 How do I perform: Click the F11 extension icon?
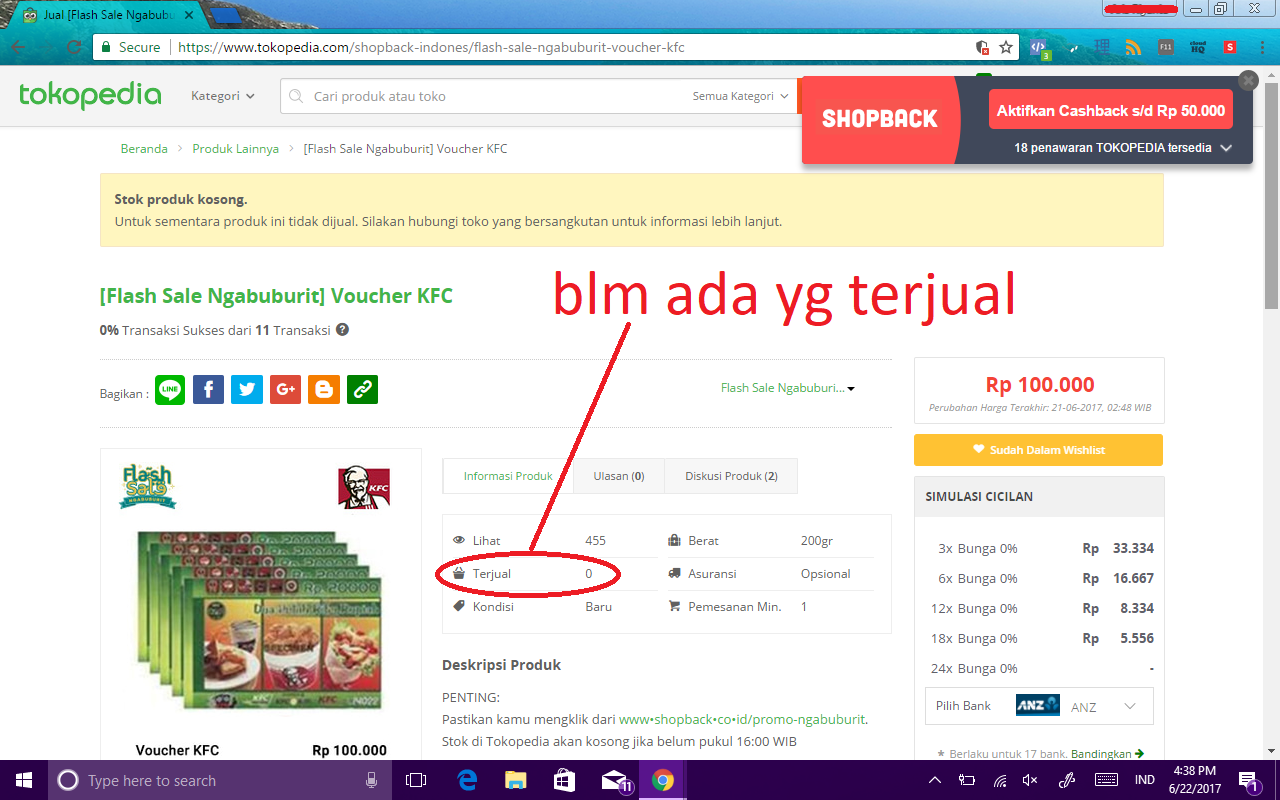coord(1166,47)
